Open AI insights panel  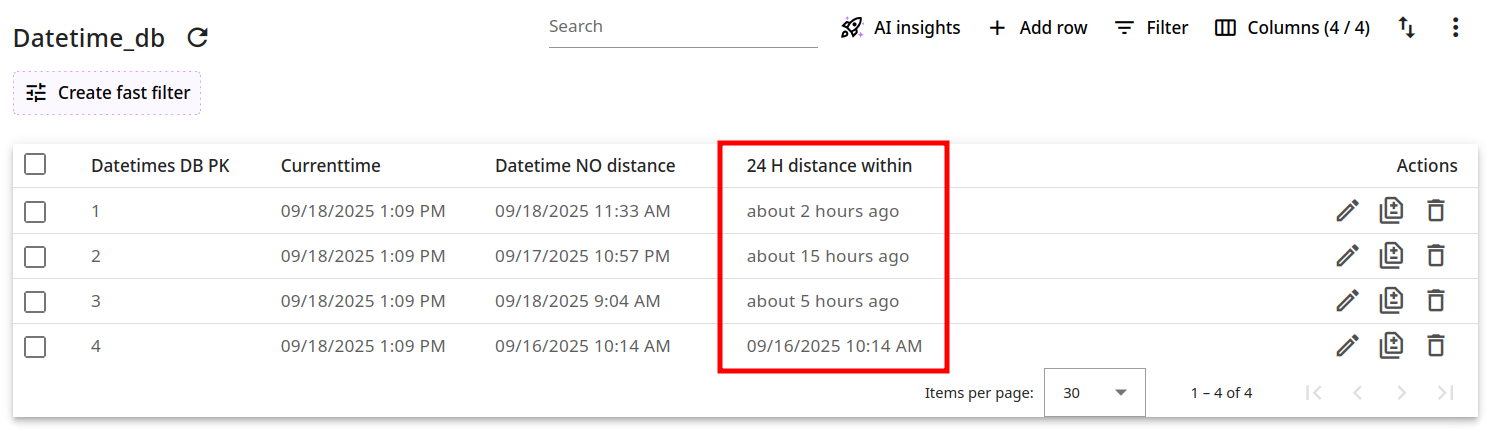point(900,28)
